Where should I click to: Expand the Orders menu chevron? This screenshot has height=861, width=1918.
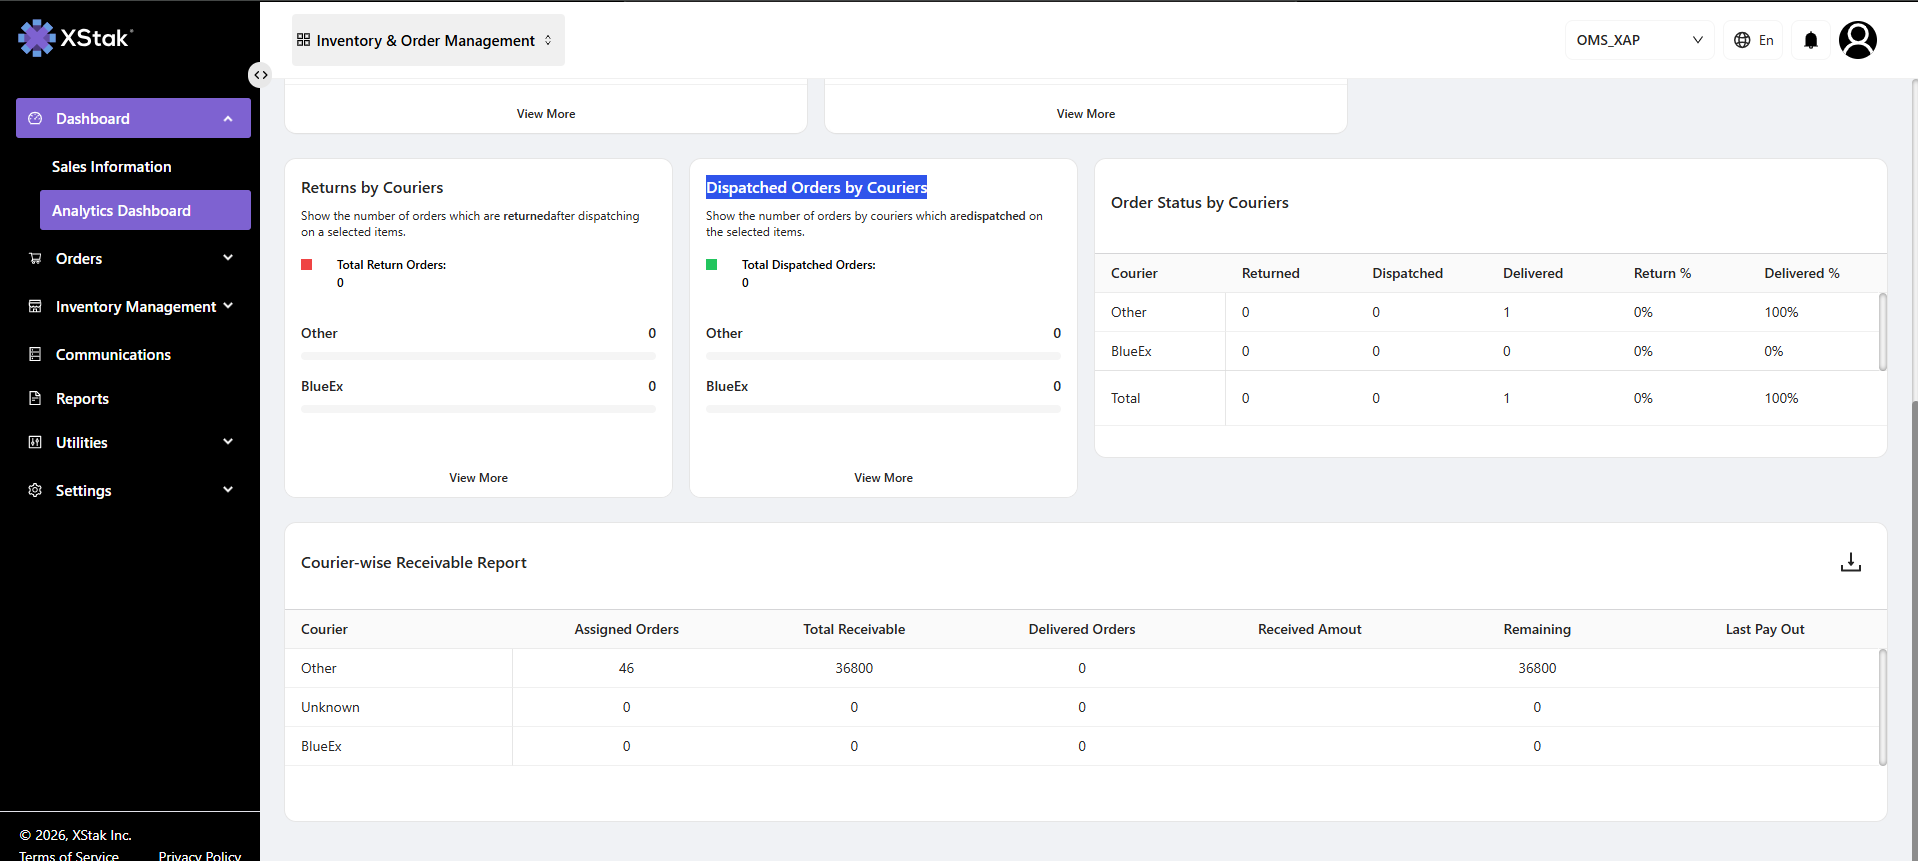pos(228,258)
